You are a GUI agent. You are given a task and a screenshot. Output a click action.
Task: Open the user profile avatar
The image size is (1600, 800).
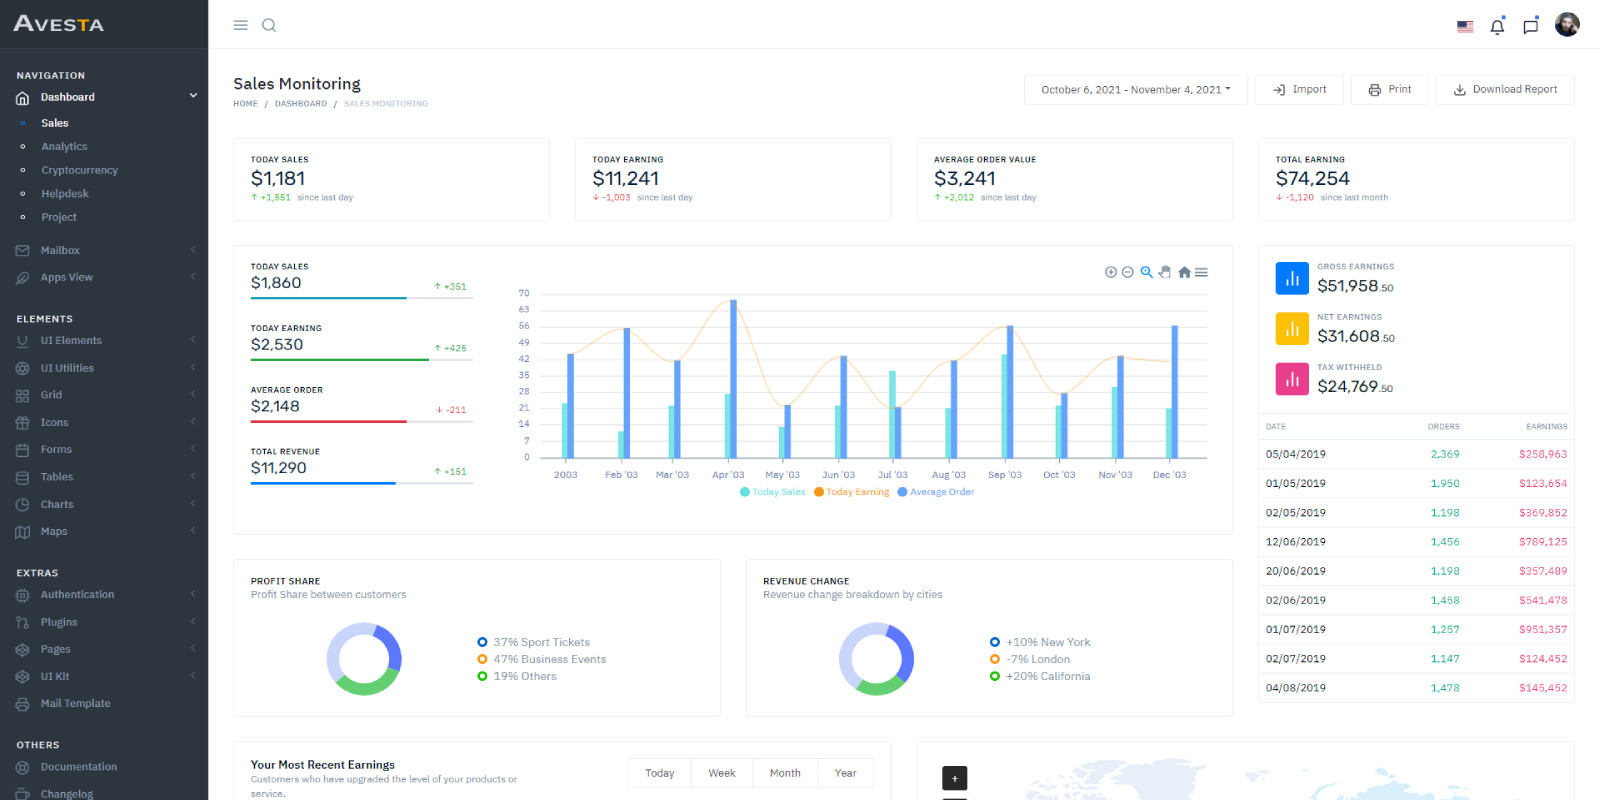pyautogui.click(x=1567, y=25)
